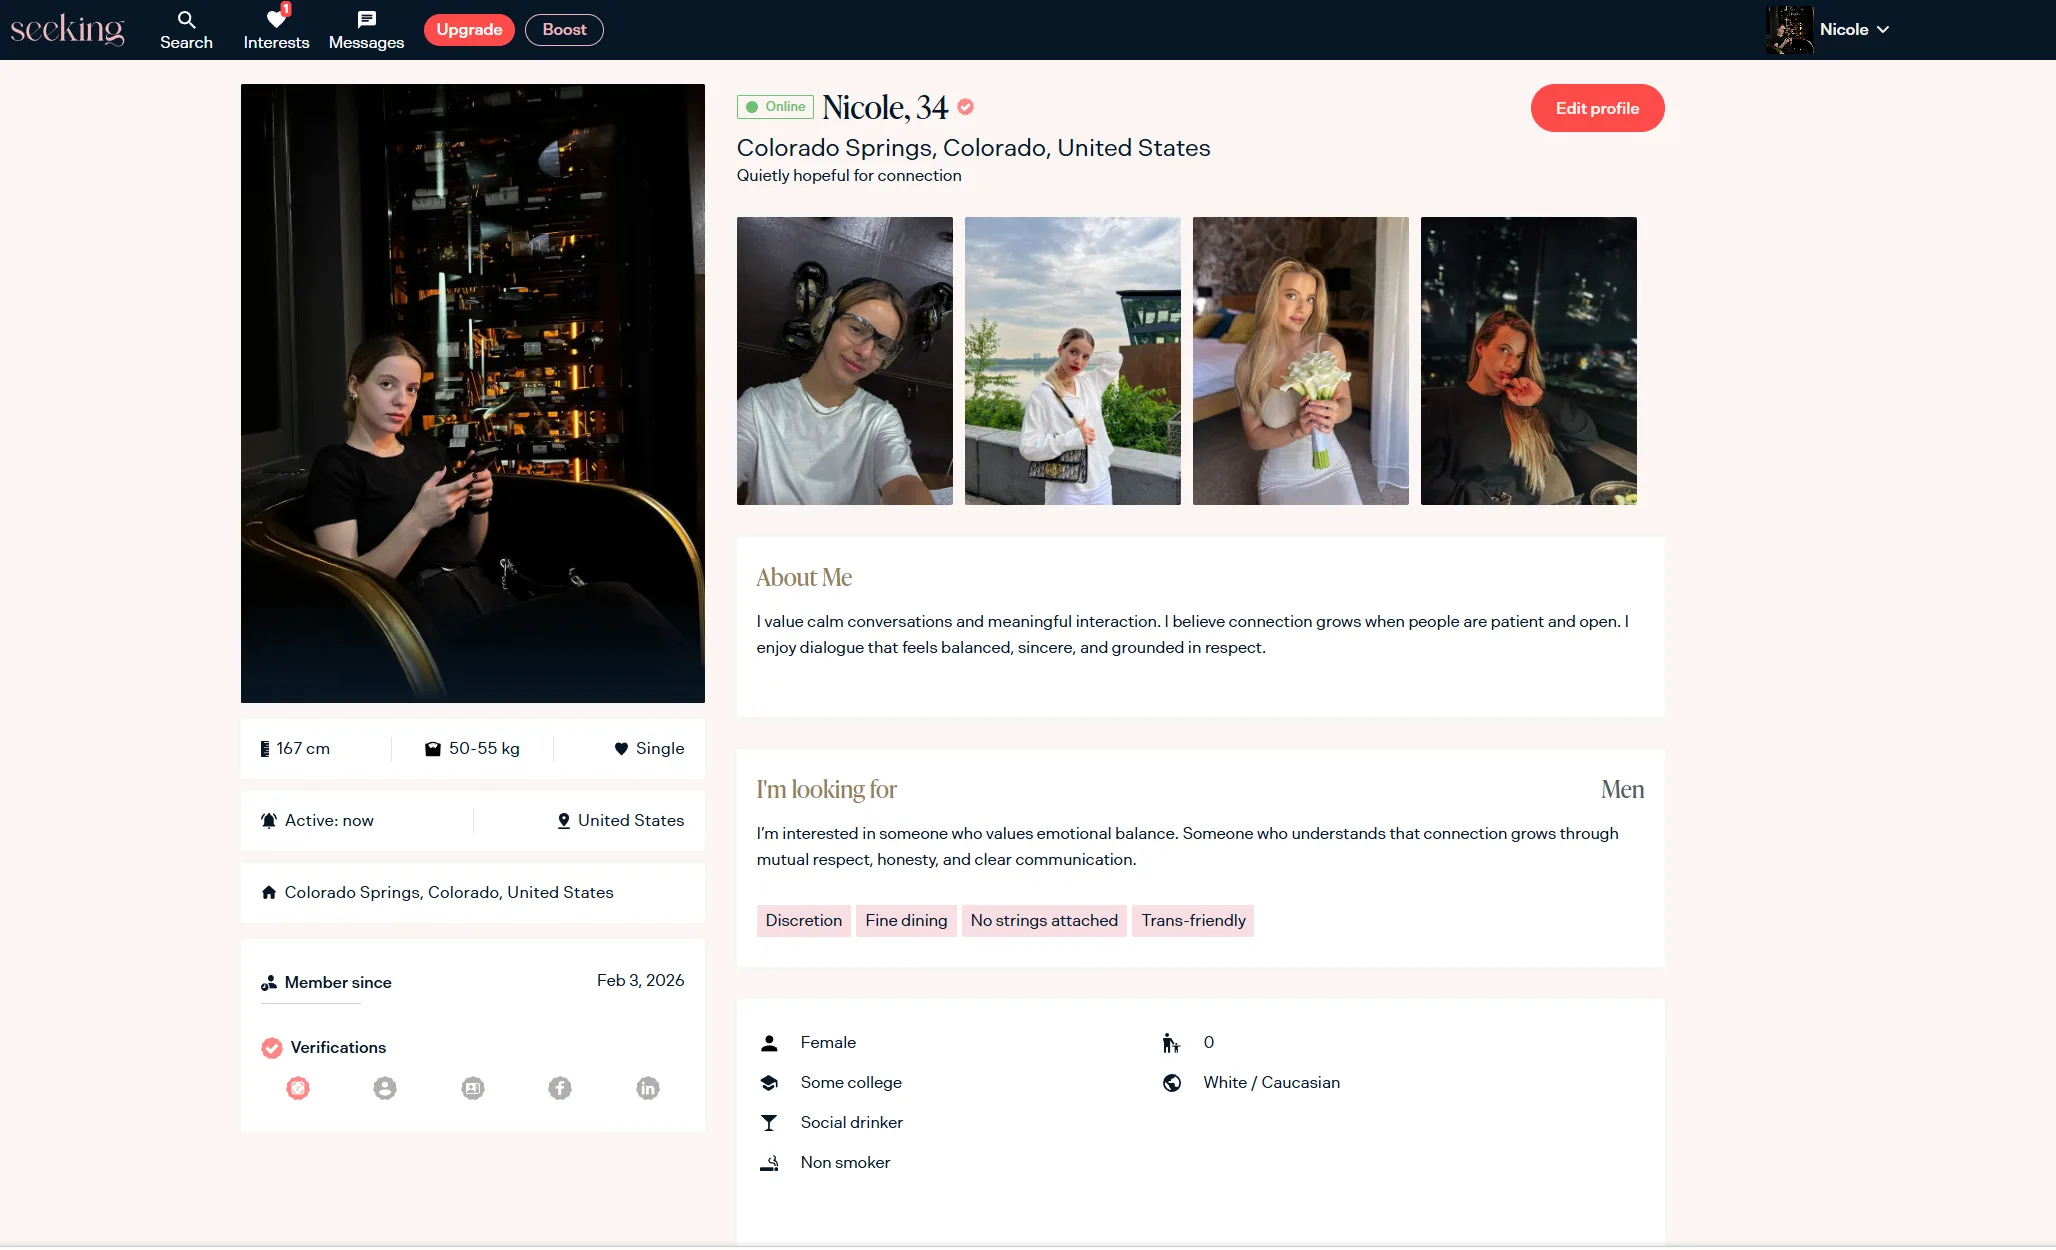Select the Trans-friendly tag
Image resolution: width=2056 pixels, height=1250 pixels.
[x=1193, y=921]
